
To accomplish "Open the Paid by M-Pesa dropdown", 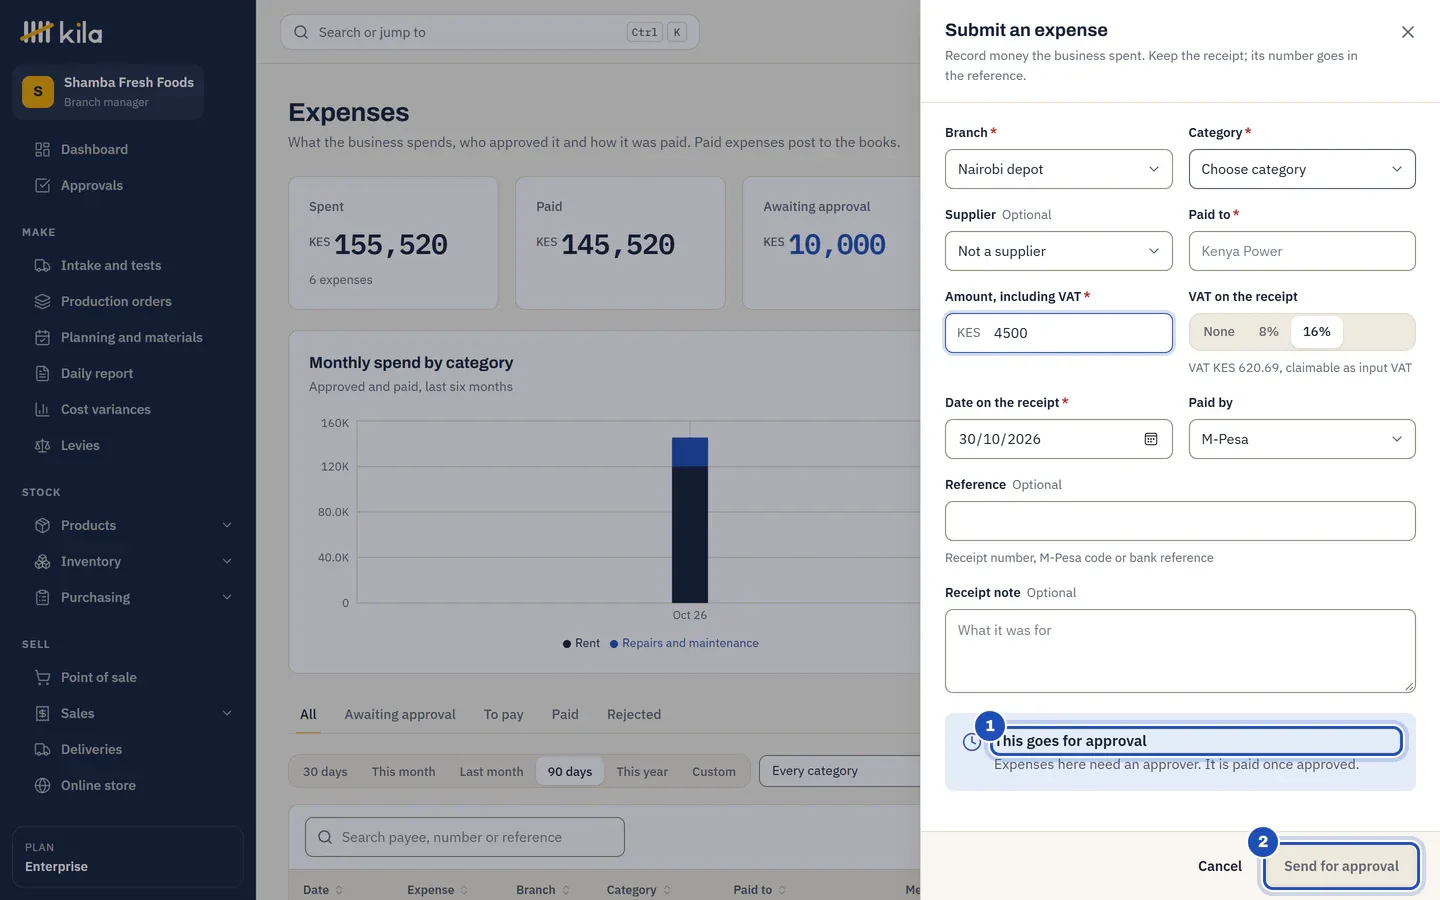I will (x=1302, y=439).
